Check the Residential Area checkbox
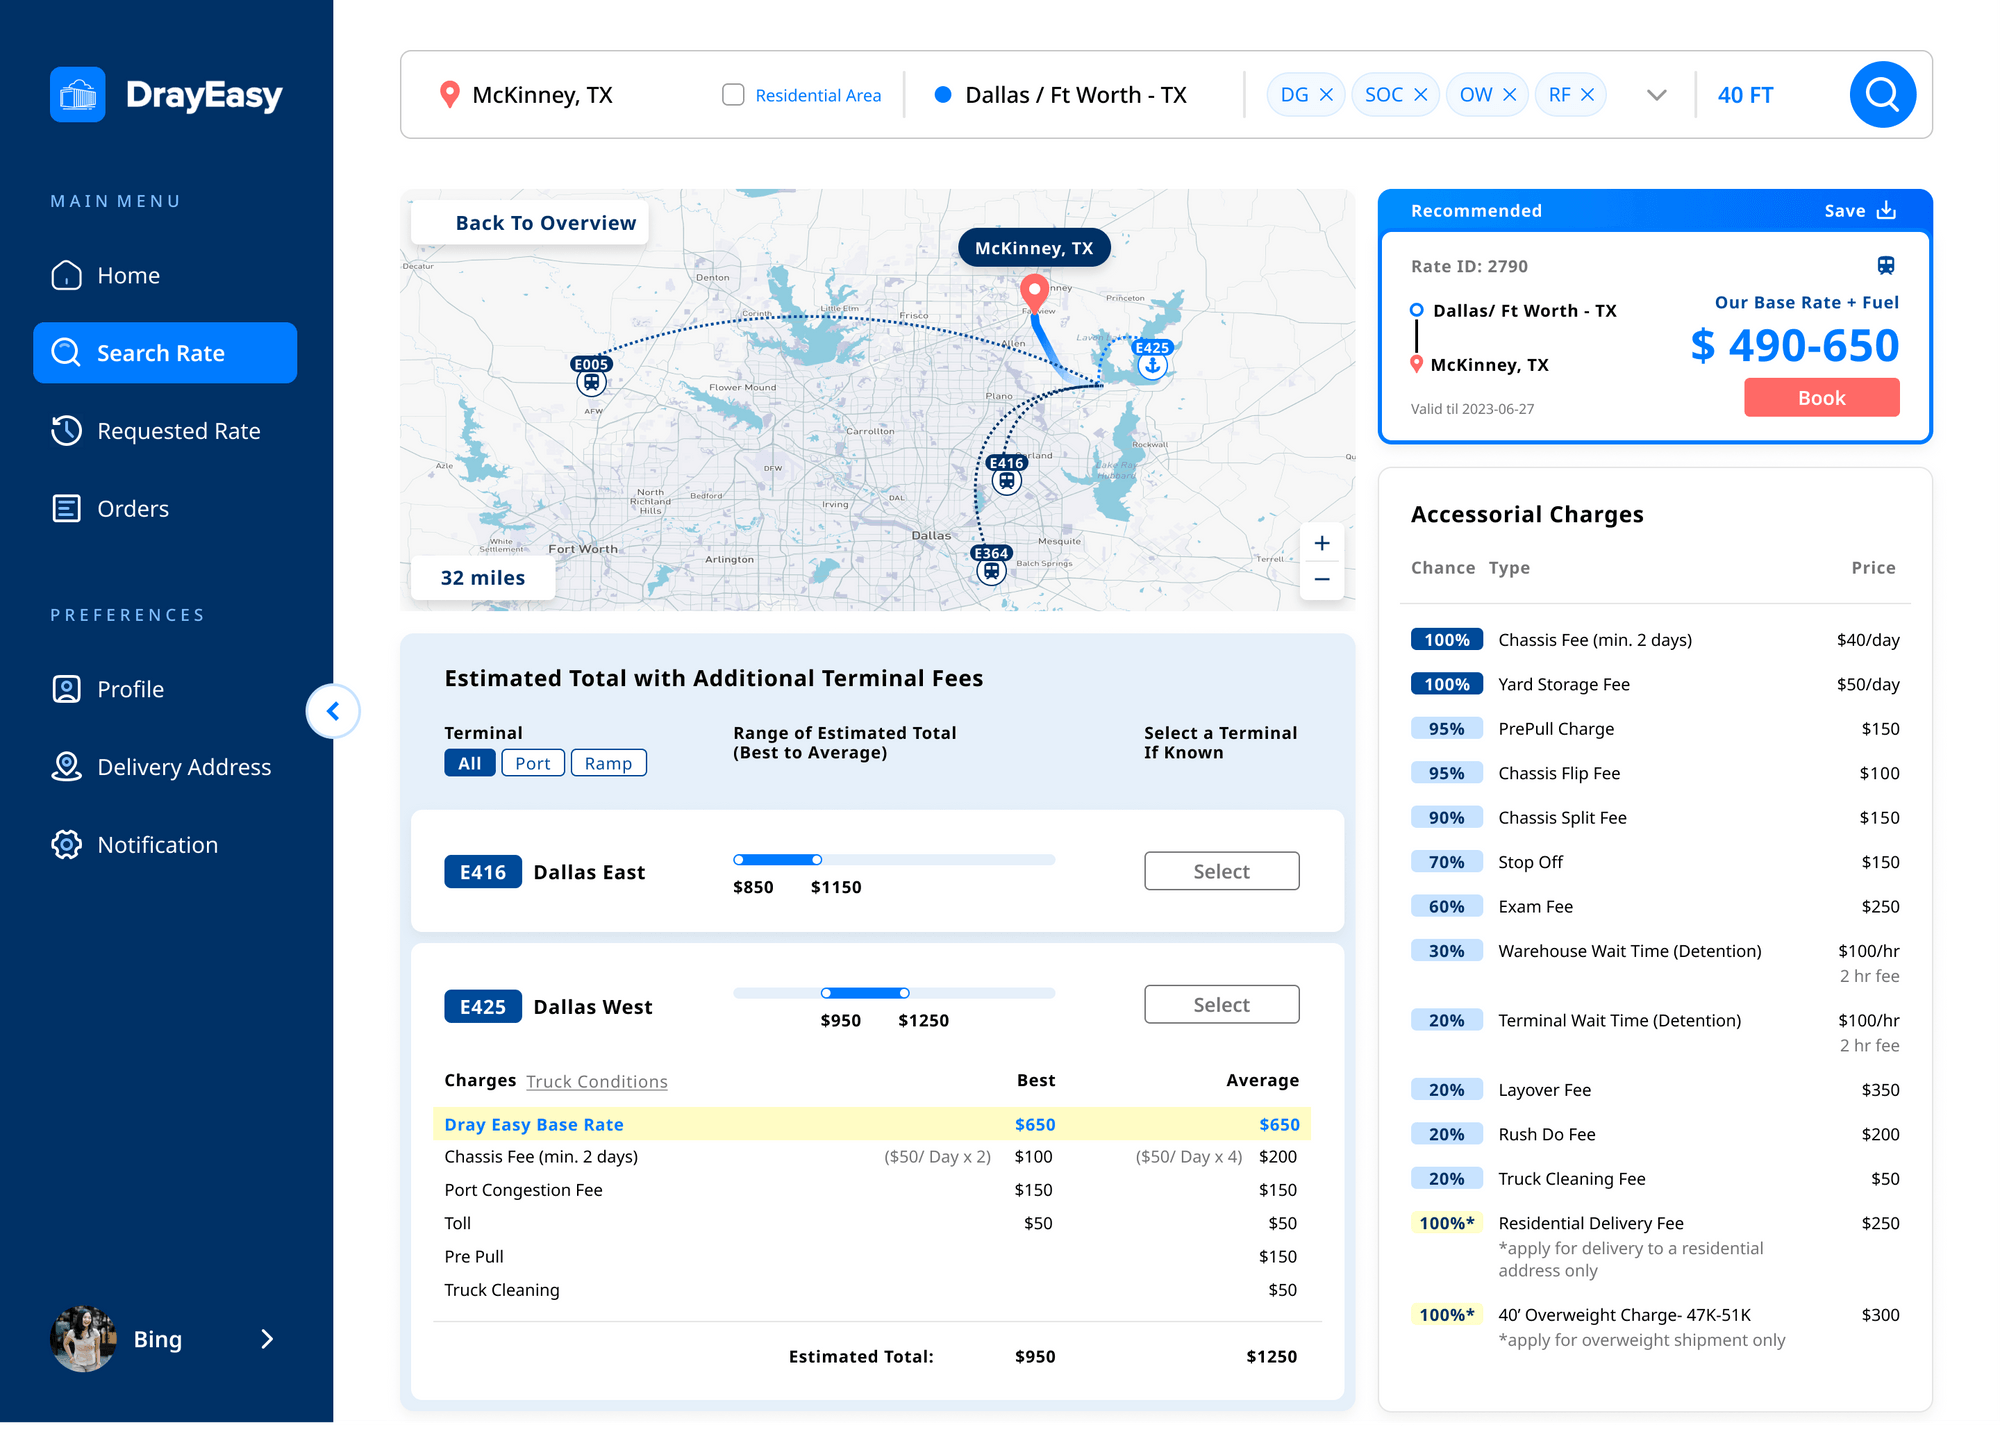 pos(733,95)
